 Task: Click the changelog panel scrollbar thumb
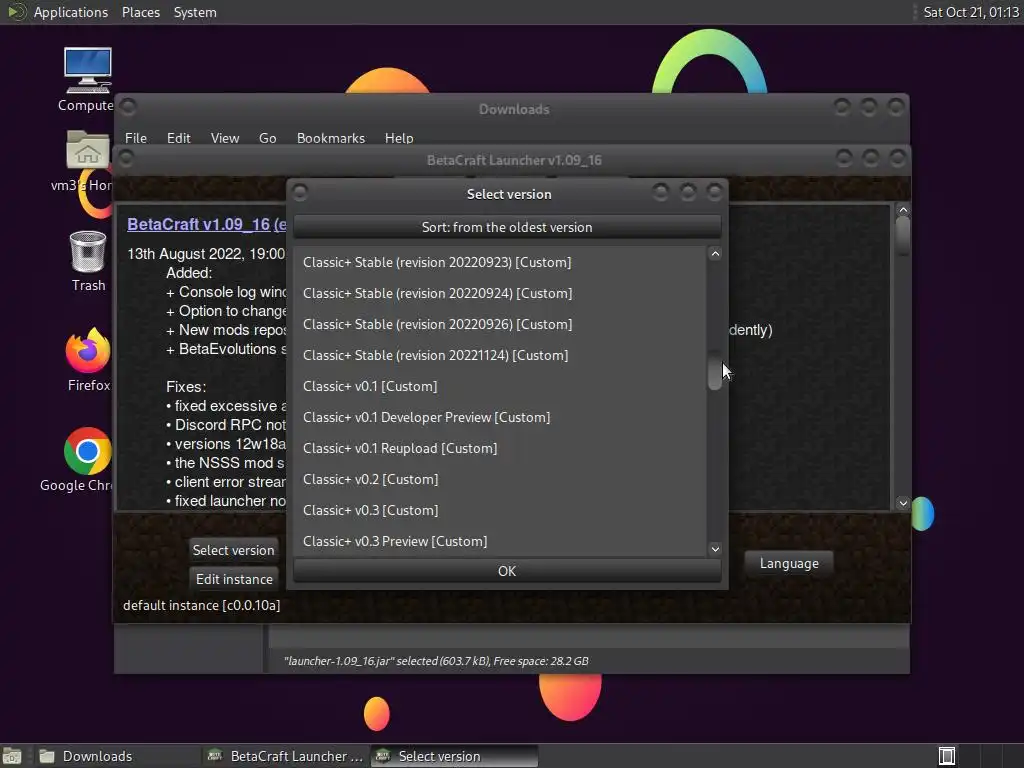tap(903, 236)
